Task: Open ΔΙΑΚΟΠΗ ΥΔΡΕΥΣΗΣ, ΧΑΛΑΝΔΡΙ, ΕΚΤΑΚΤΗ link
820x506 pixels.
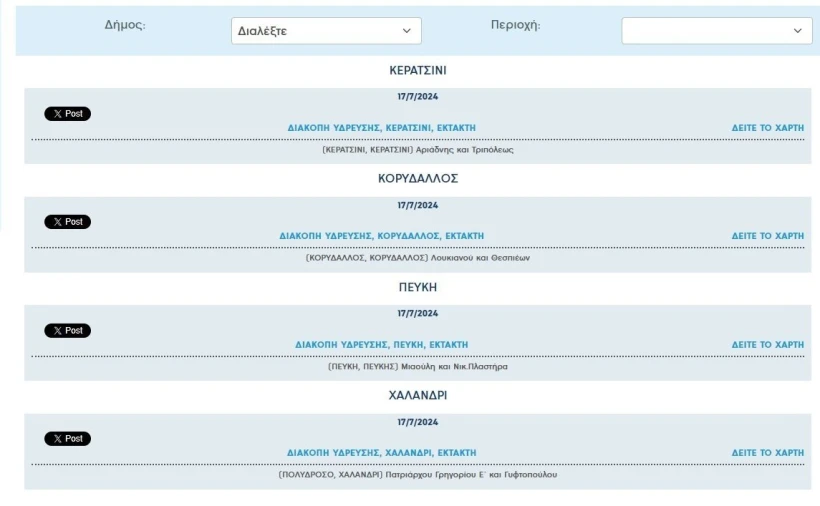Action: [381, 453]
